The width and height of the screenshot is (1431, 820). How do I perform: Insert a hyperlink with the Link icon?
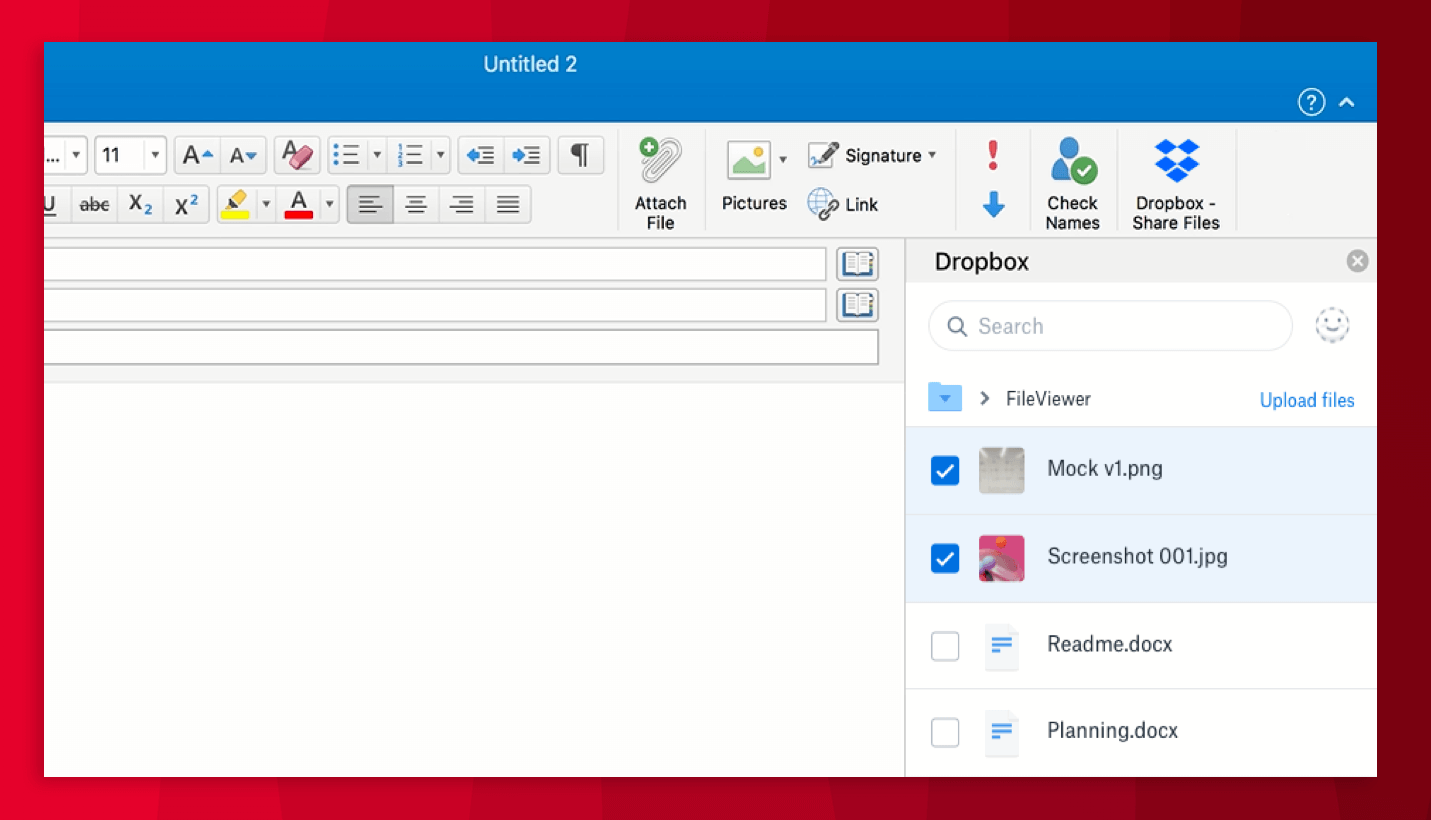click(x=823, y=204)
